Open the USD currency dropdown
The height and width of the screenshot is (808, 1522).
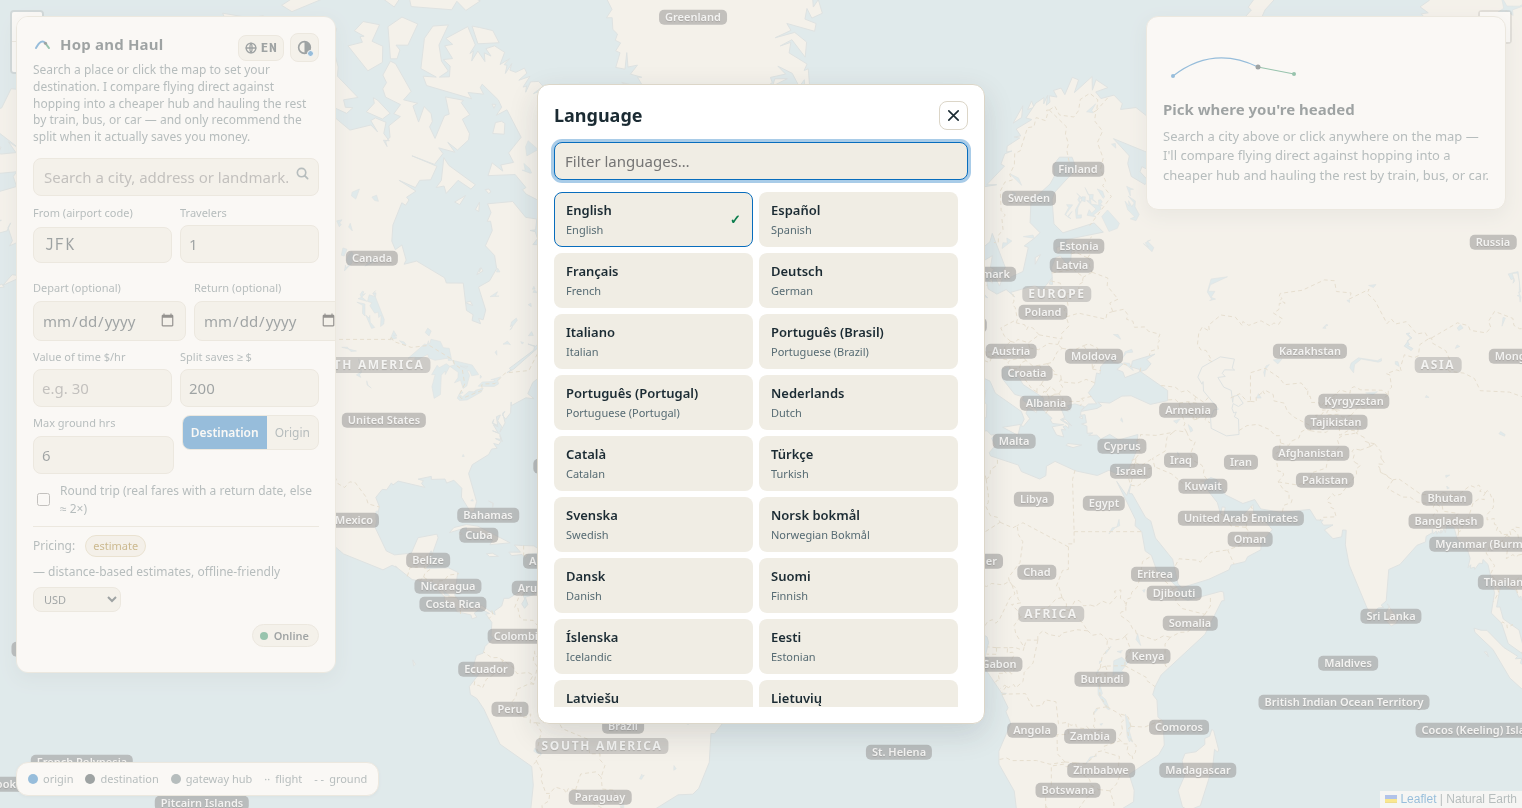(77, 599)
